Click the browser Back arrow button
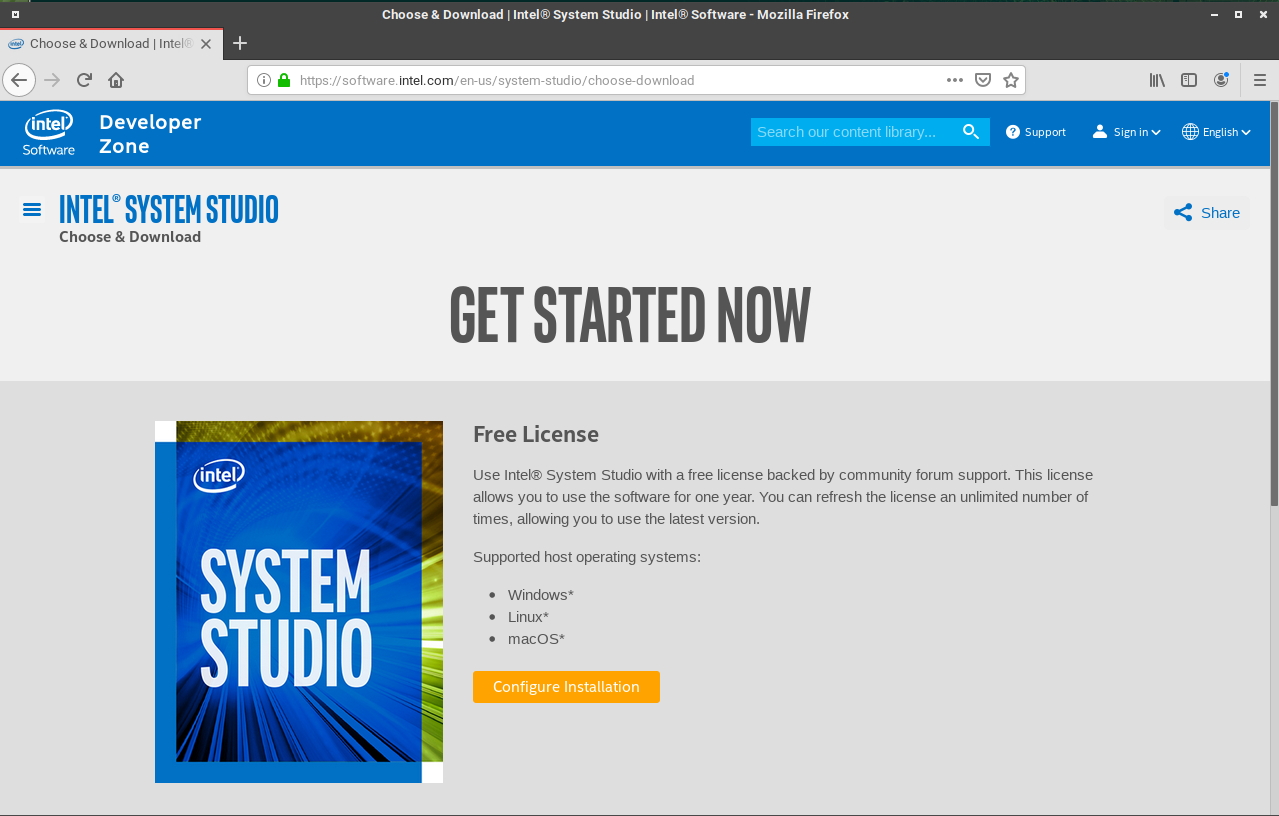The height and width of the screenshot is (816, 1279). pos(19,80)
